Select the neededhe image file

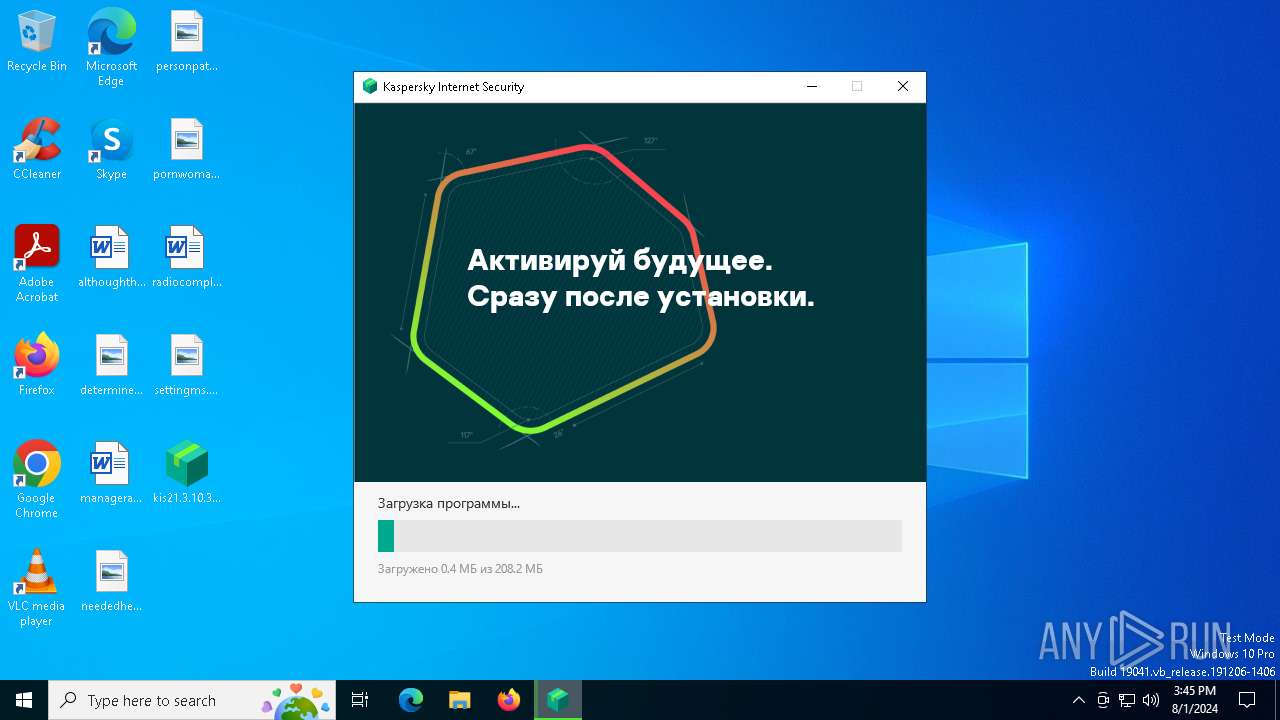point(111,581)
